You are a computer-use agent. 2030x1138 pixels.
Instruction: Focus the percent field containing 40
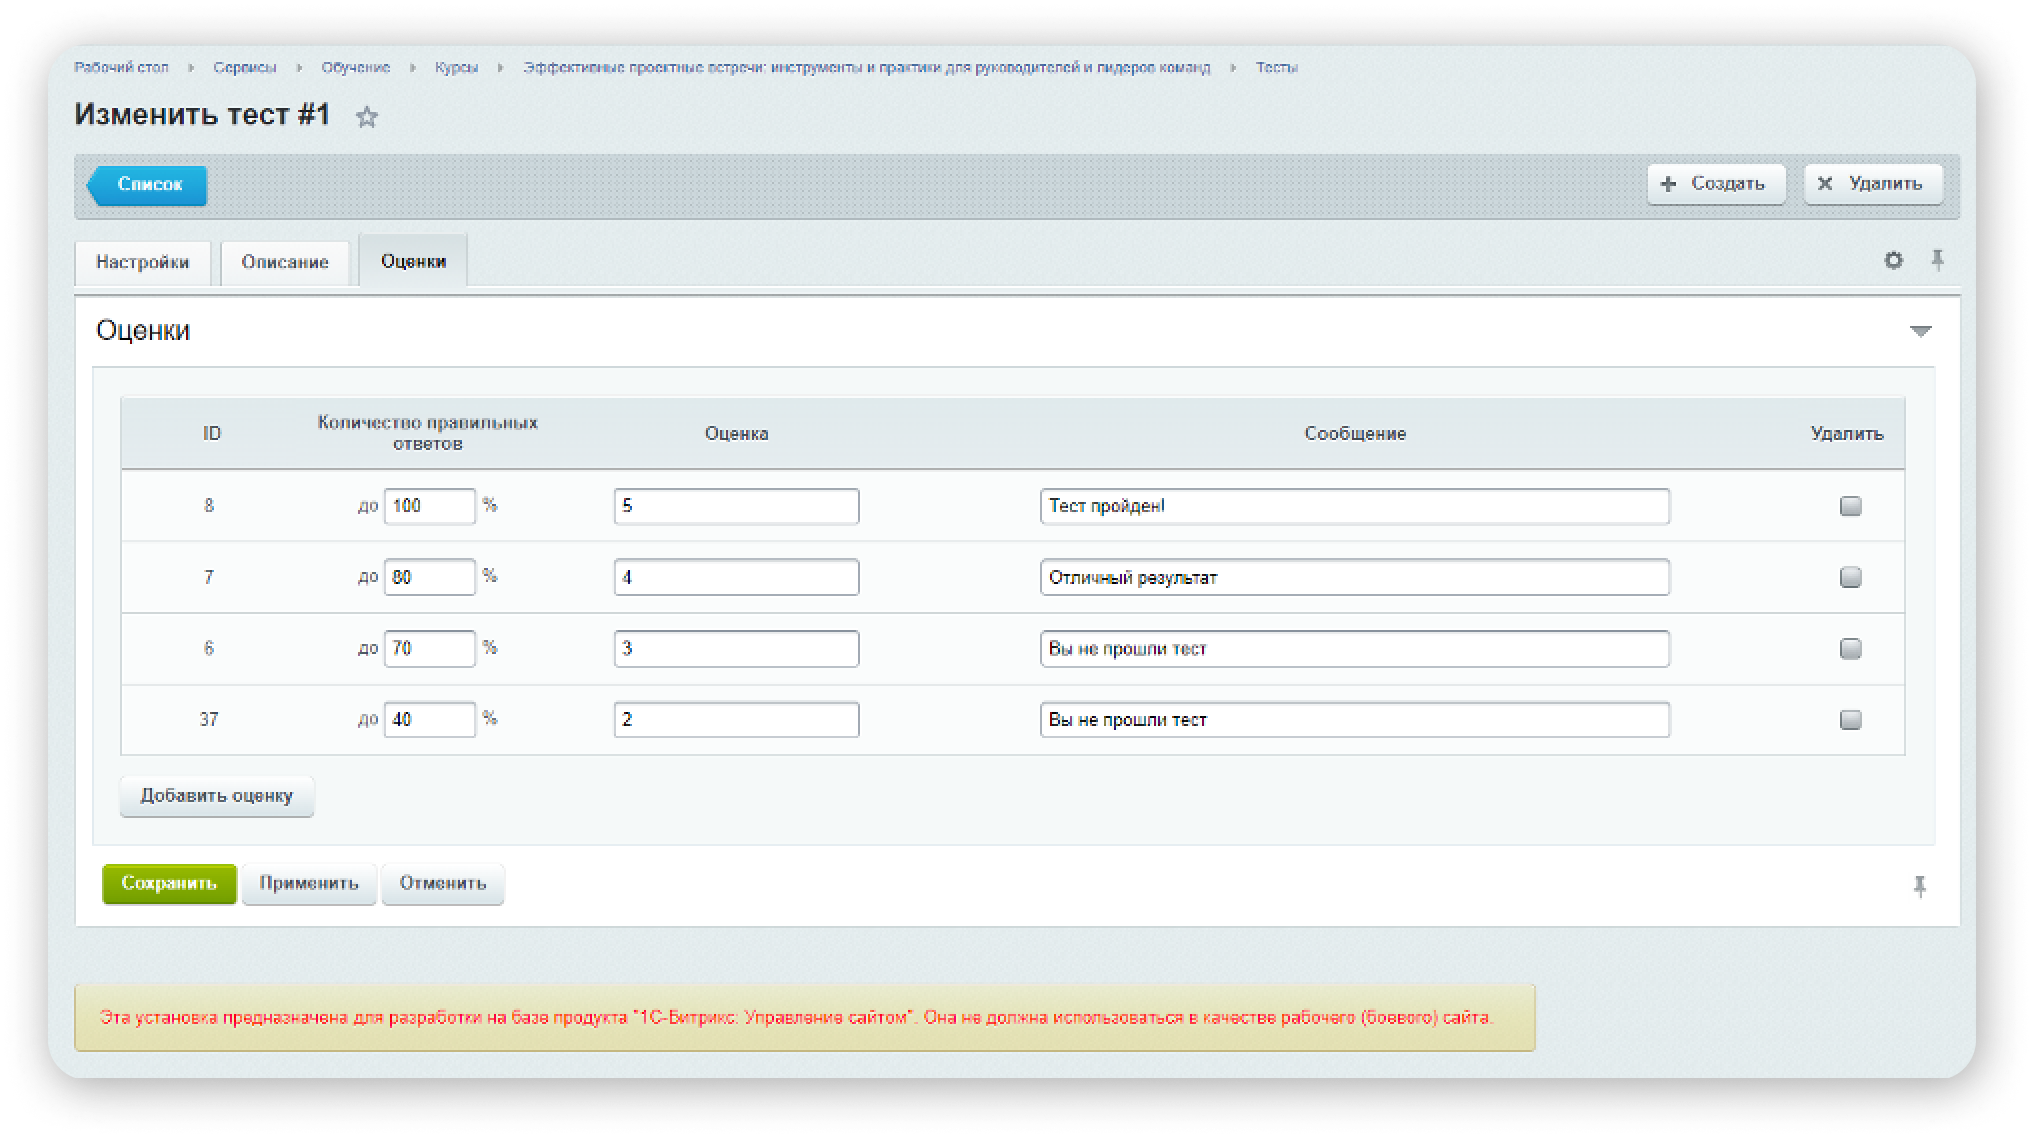click(x=430, y=720)
